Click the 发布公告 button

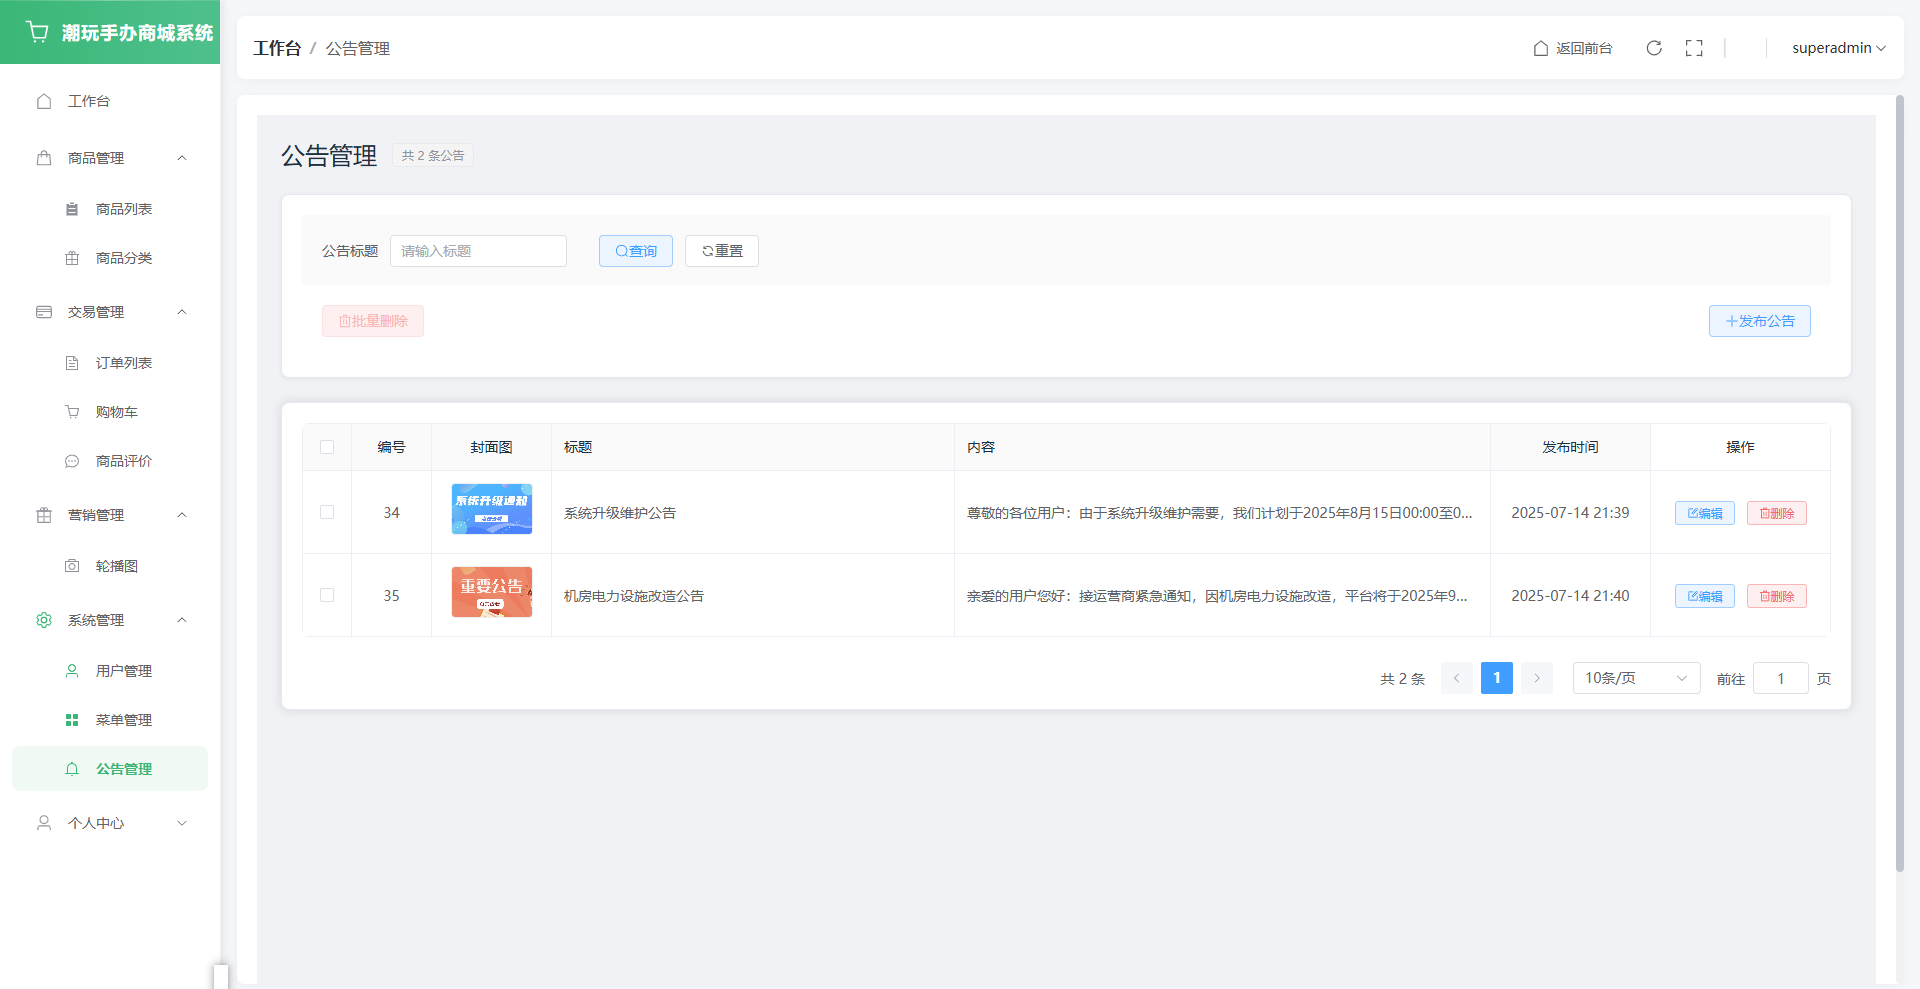coord(1759,321)
